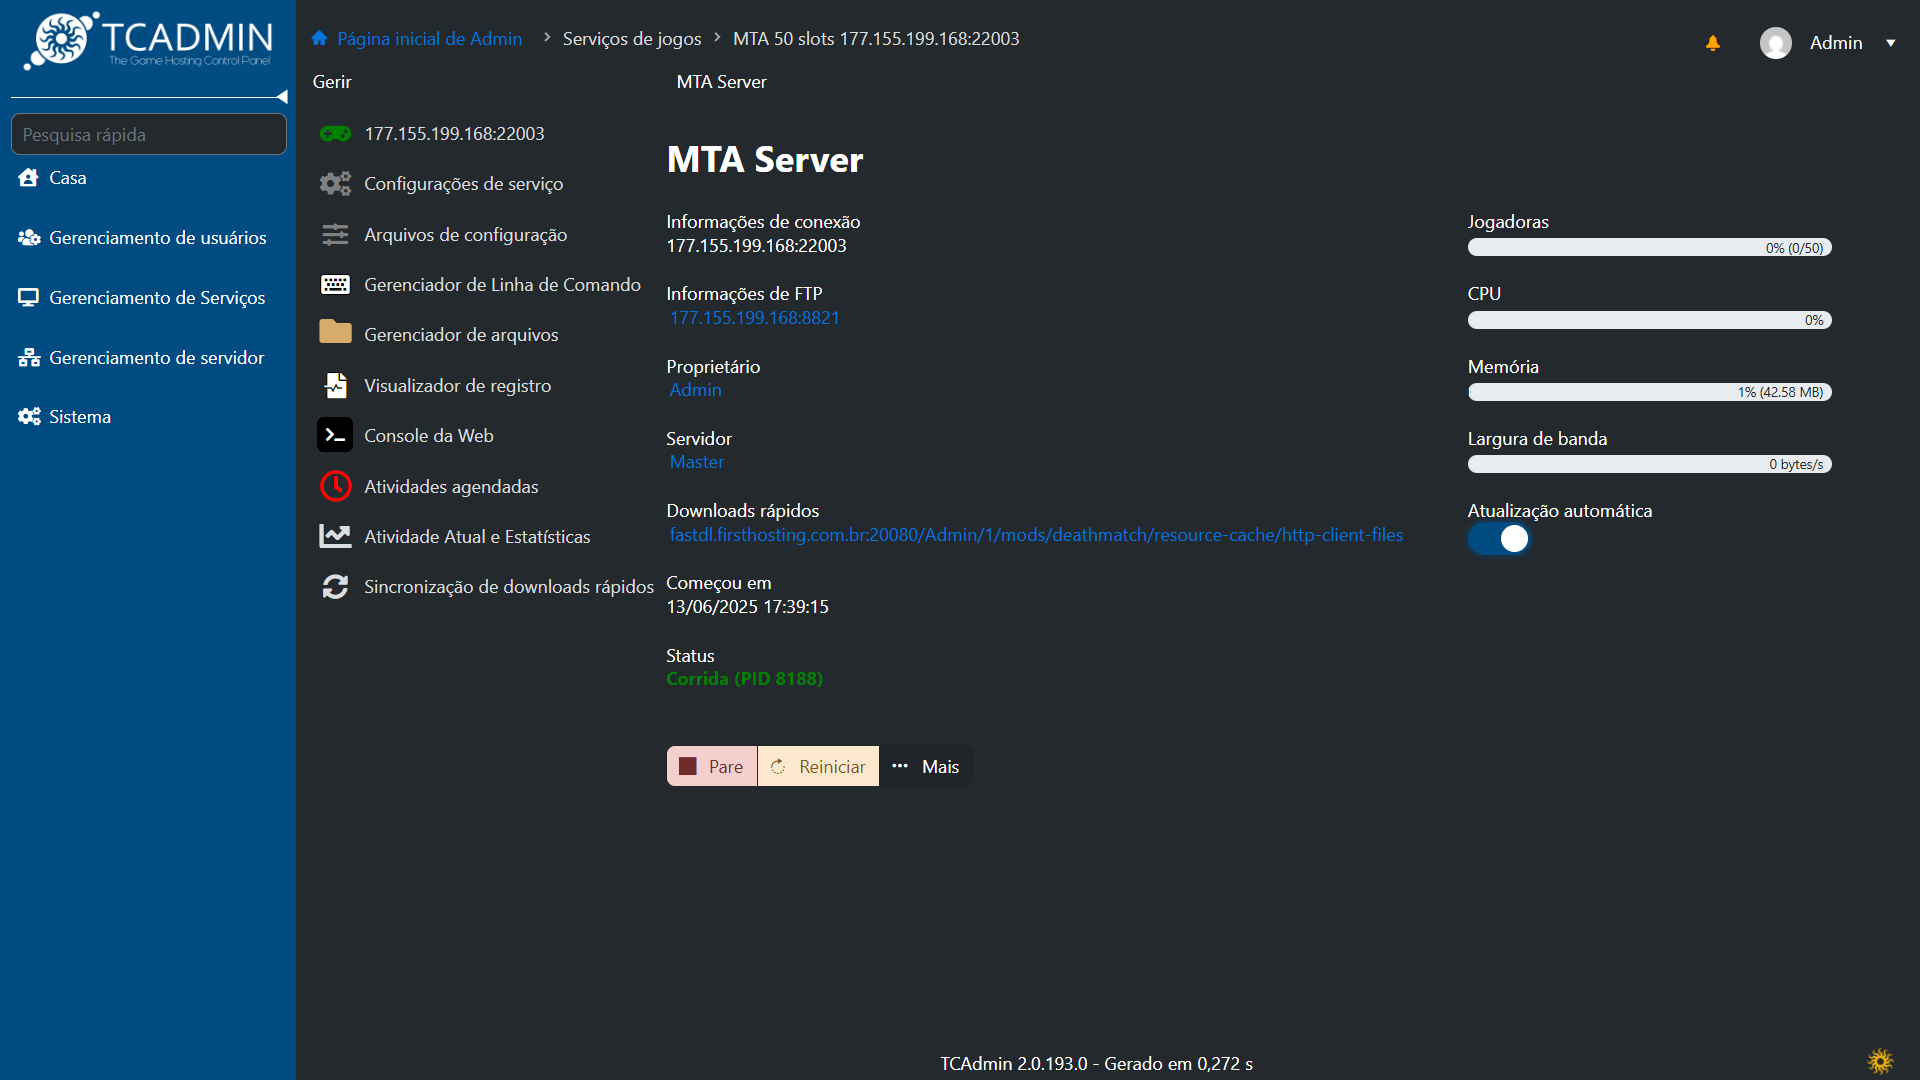Viewport: 1920px width, 1080px height.
Task: Open Arquivos de configuração
Action: pos(465,235)
